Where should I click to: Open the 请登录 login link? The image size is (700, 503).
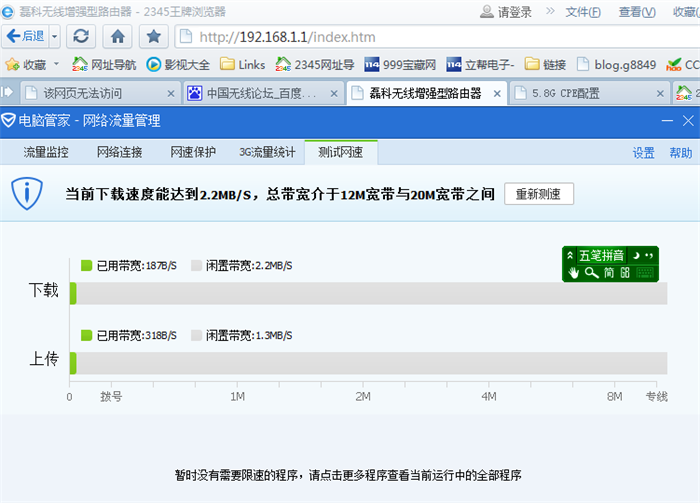point(506,12)
